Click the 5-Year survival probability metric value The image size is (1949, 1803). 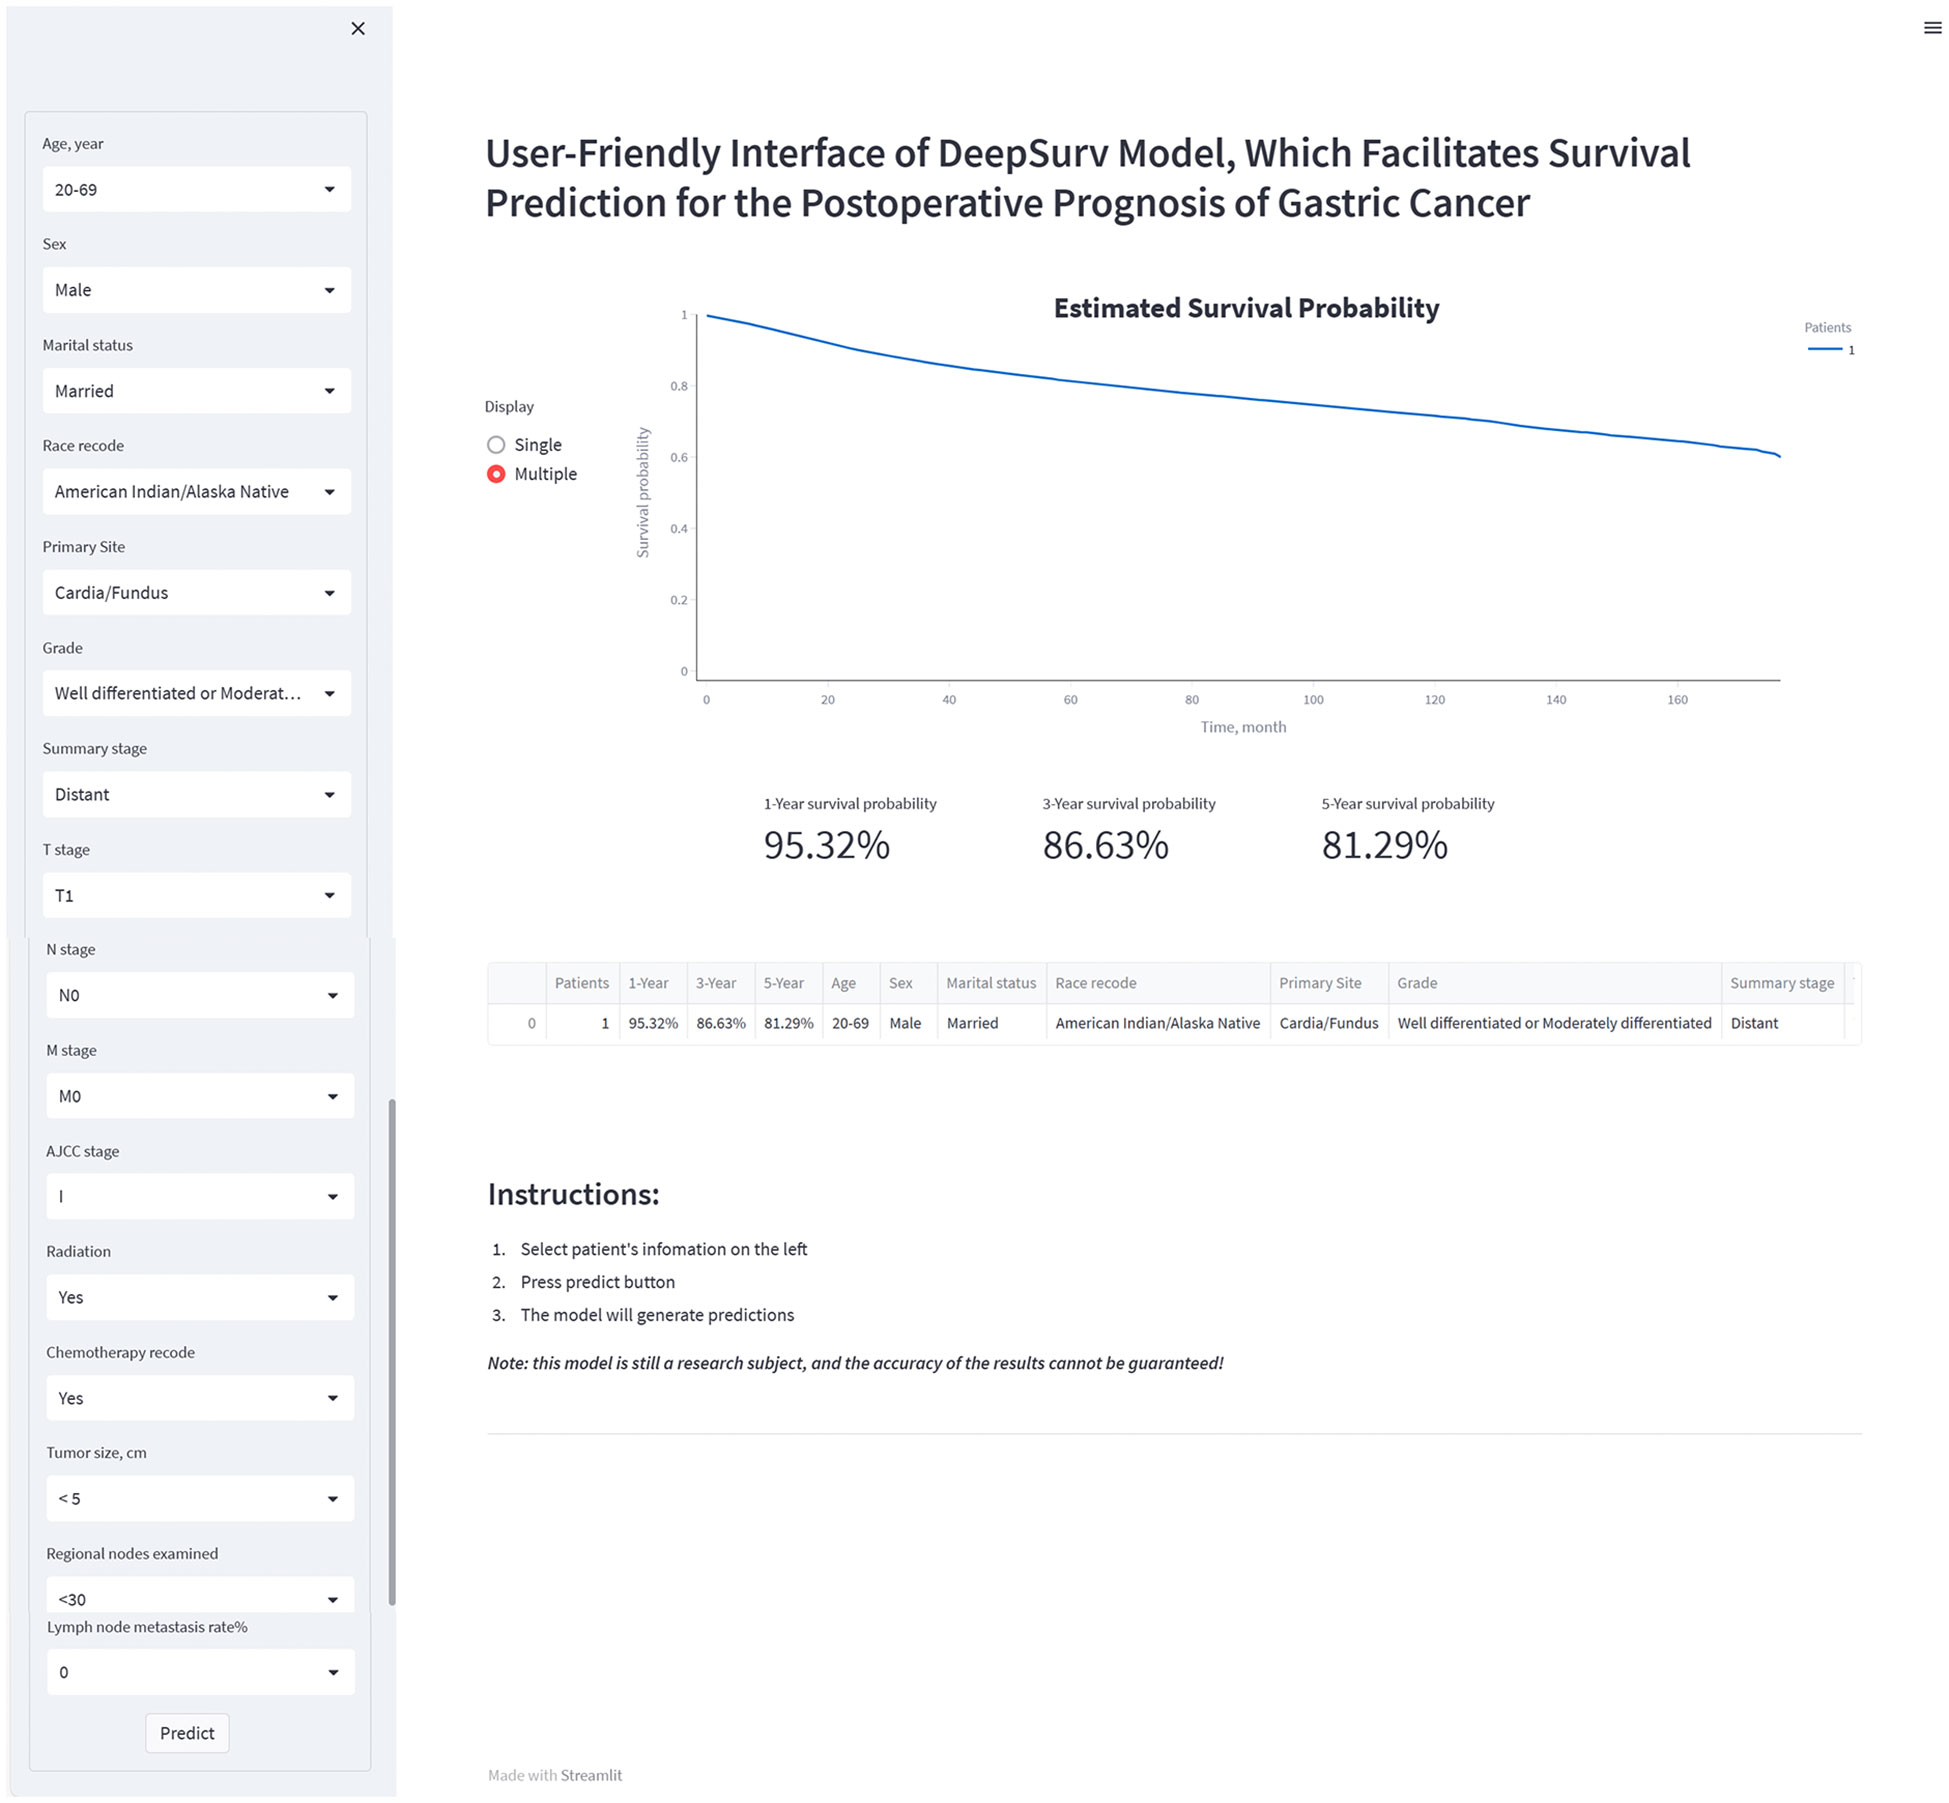click(x=1385, y=845)
